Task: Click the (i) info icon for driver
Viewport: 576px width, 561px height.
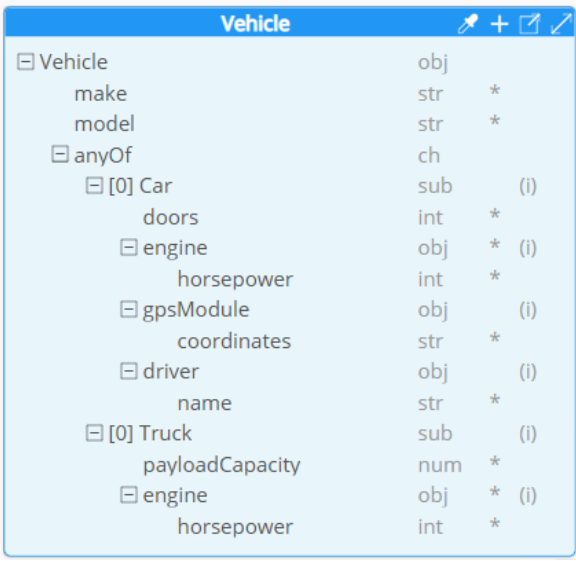Action: 528,372
